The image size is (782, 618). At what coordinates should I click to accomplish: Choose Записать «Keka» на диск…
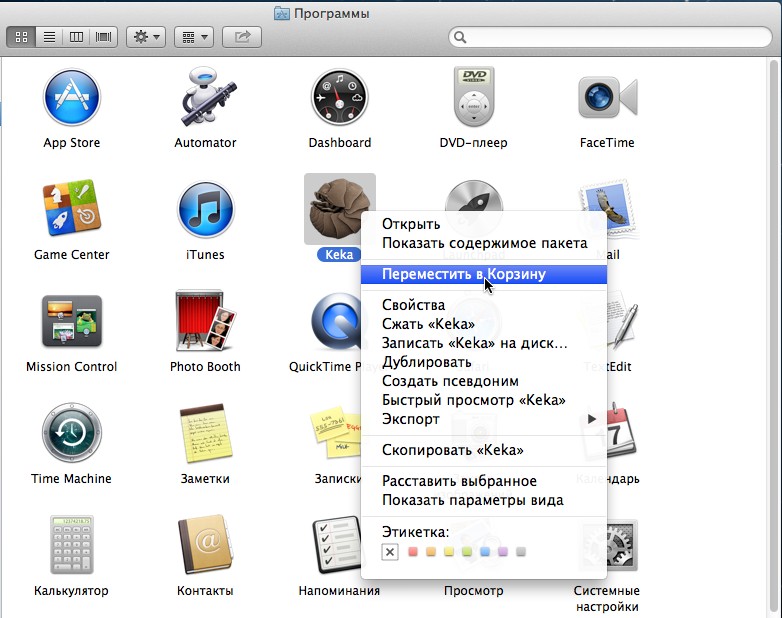tap(484, 343)
